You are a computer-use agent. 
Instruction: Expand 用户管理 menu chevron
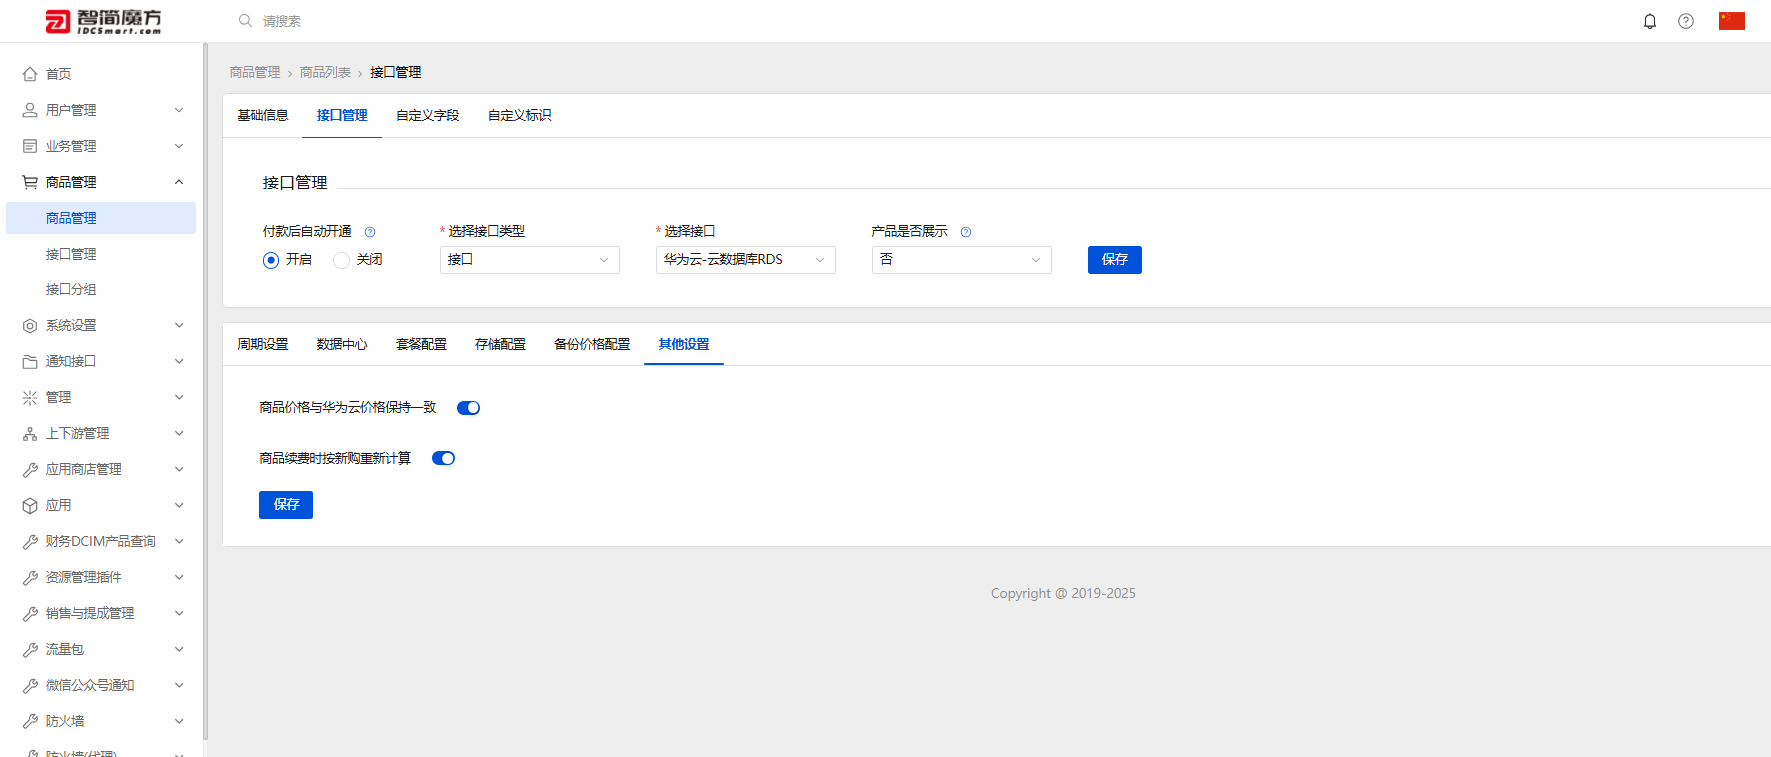pyautogui.click(x=179, y=110)
